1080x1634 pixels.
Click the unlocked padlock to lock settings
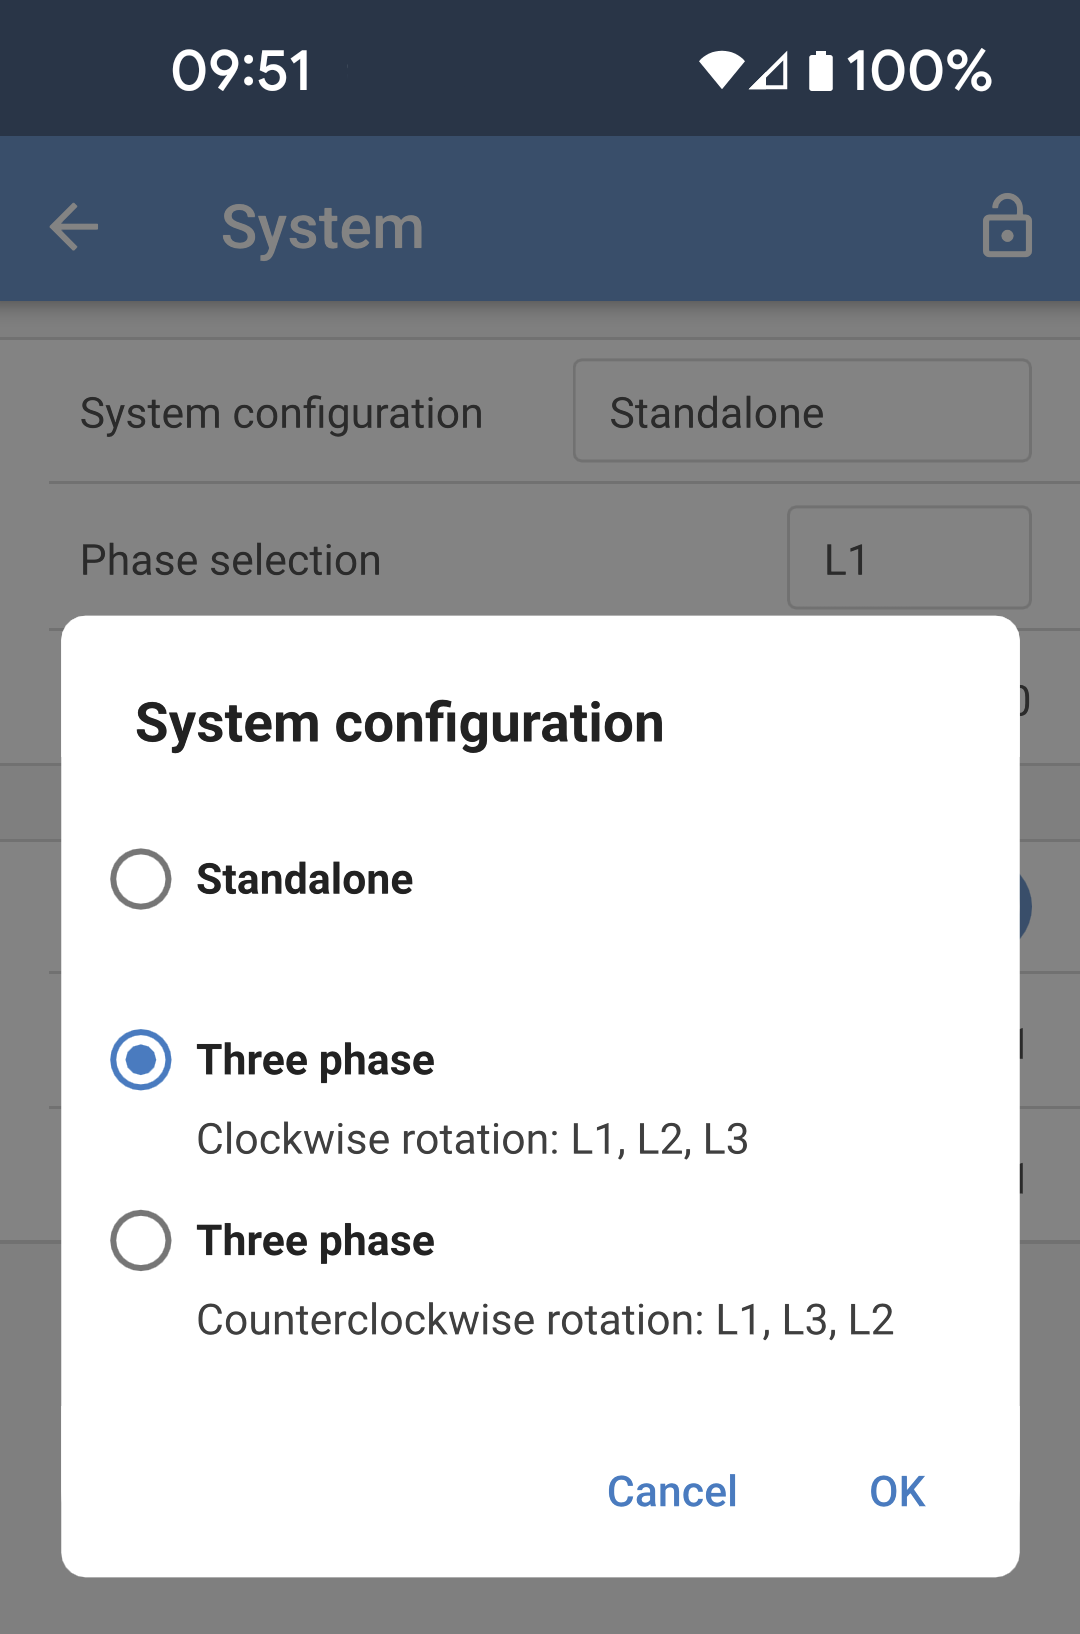1007,226
